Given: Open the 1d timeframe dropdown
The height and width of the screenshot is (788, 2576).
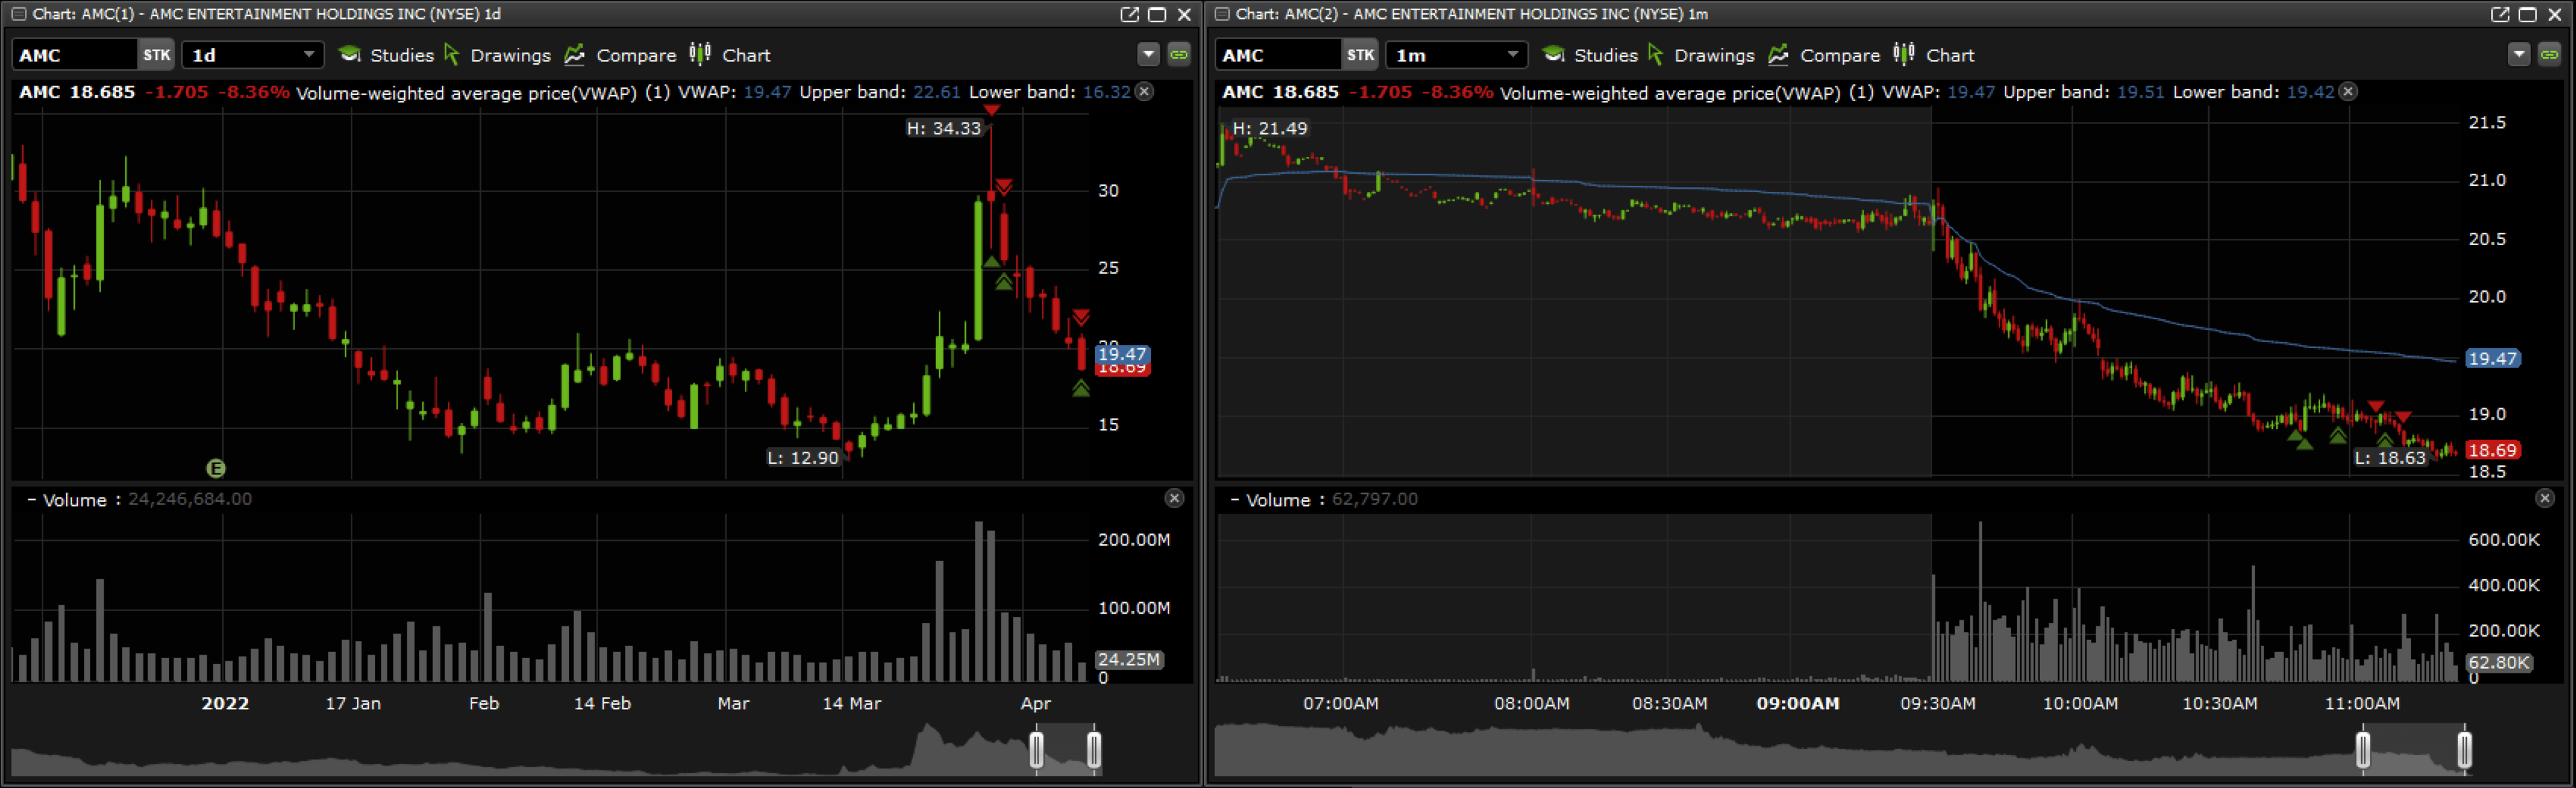Looking at the screenshot, I should 308,55.
